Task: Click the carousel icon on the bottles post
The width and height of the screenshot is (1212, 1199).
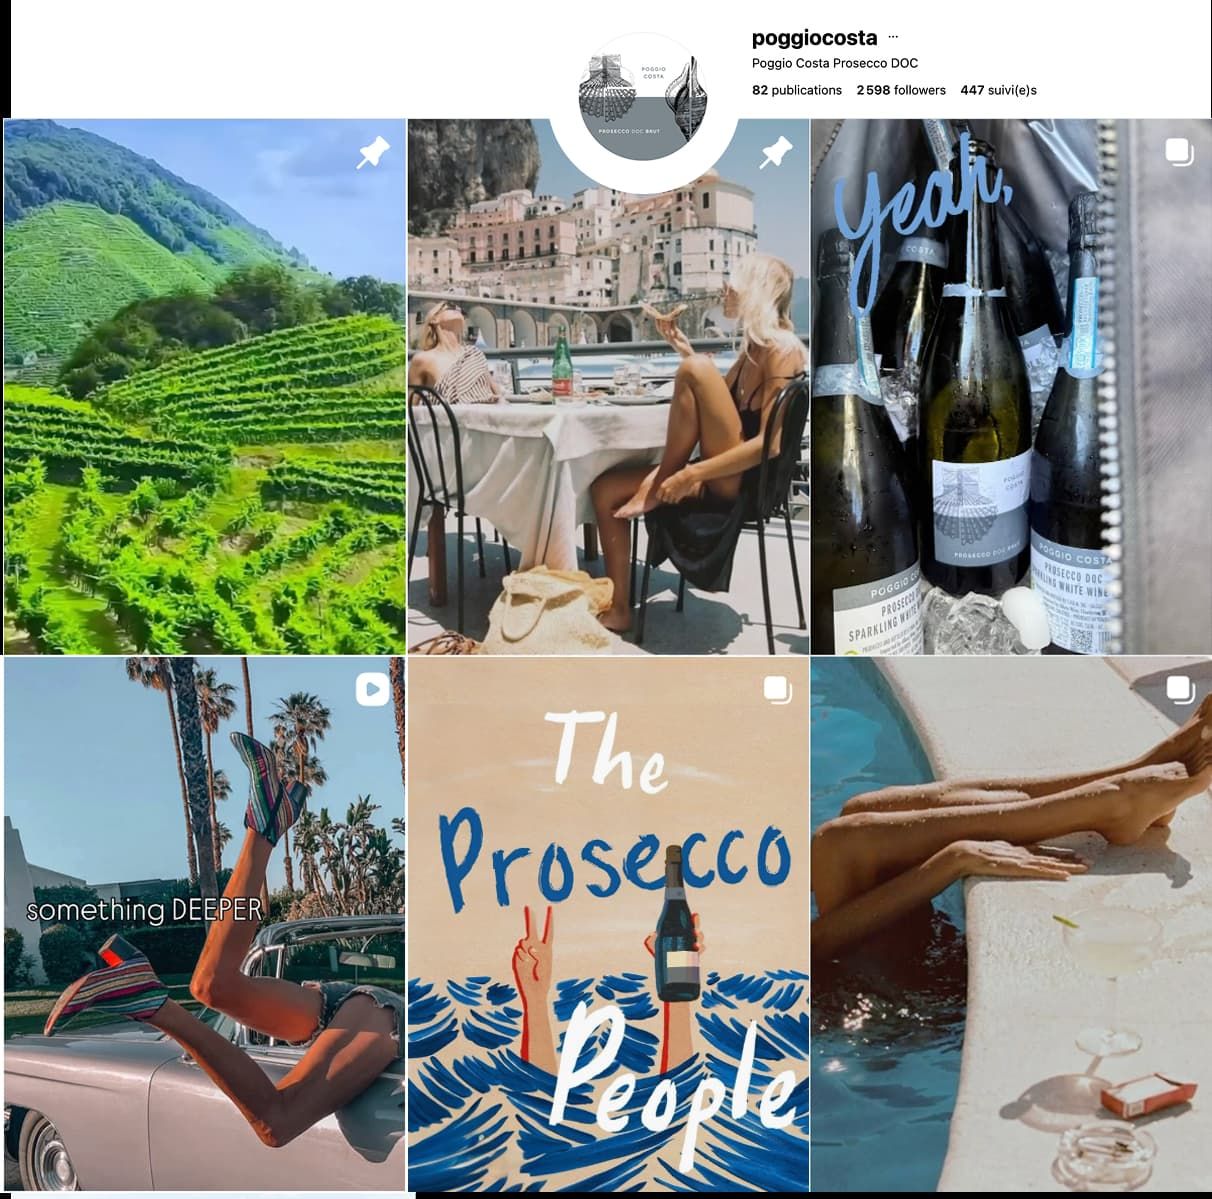Action: [1179, 152]
